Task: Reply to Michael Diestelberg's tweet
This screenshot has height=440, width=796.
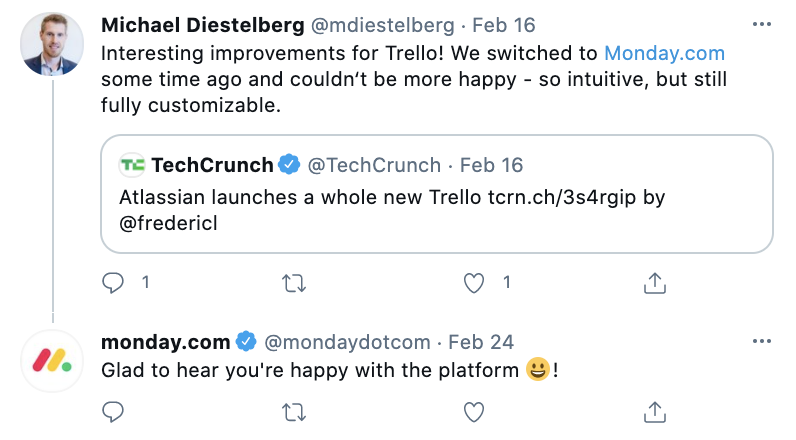Action: (114, 283)
